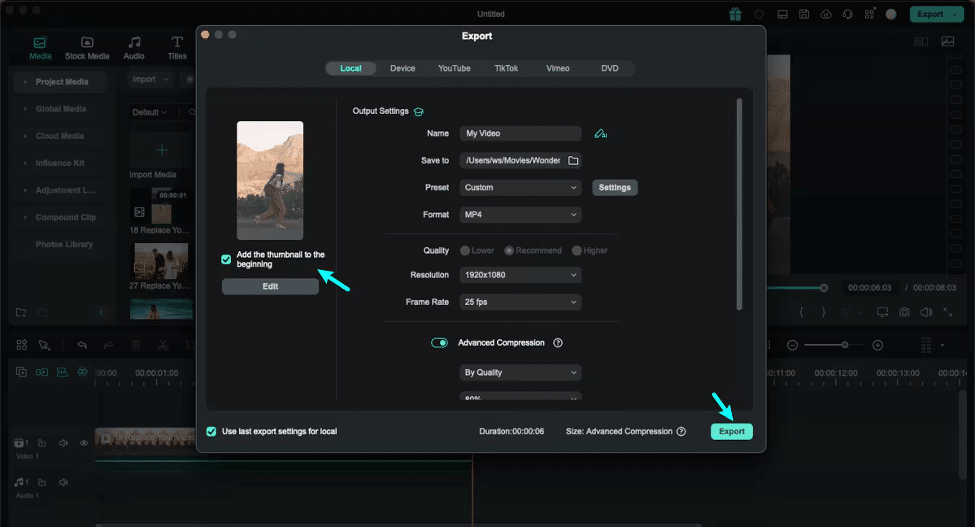The width and height of the screenshot is (977, 527).
Task: Open the Default sort dropdown in media panel
Action: coord(150,112)
